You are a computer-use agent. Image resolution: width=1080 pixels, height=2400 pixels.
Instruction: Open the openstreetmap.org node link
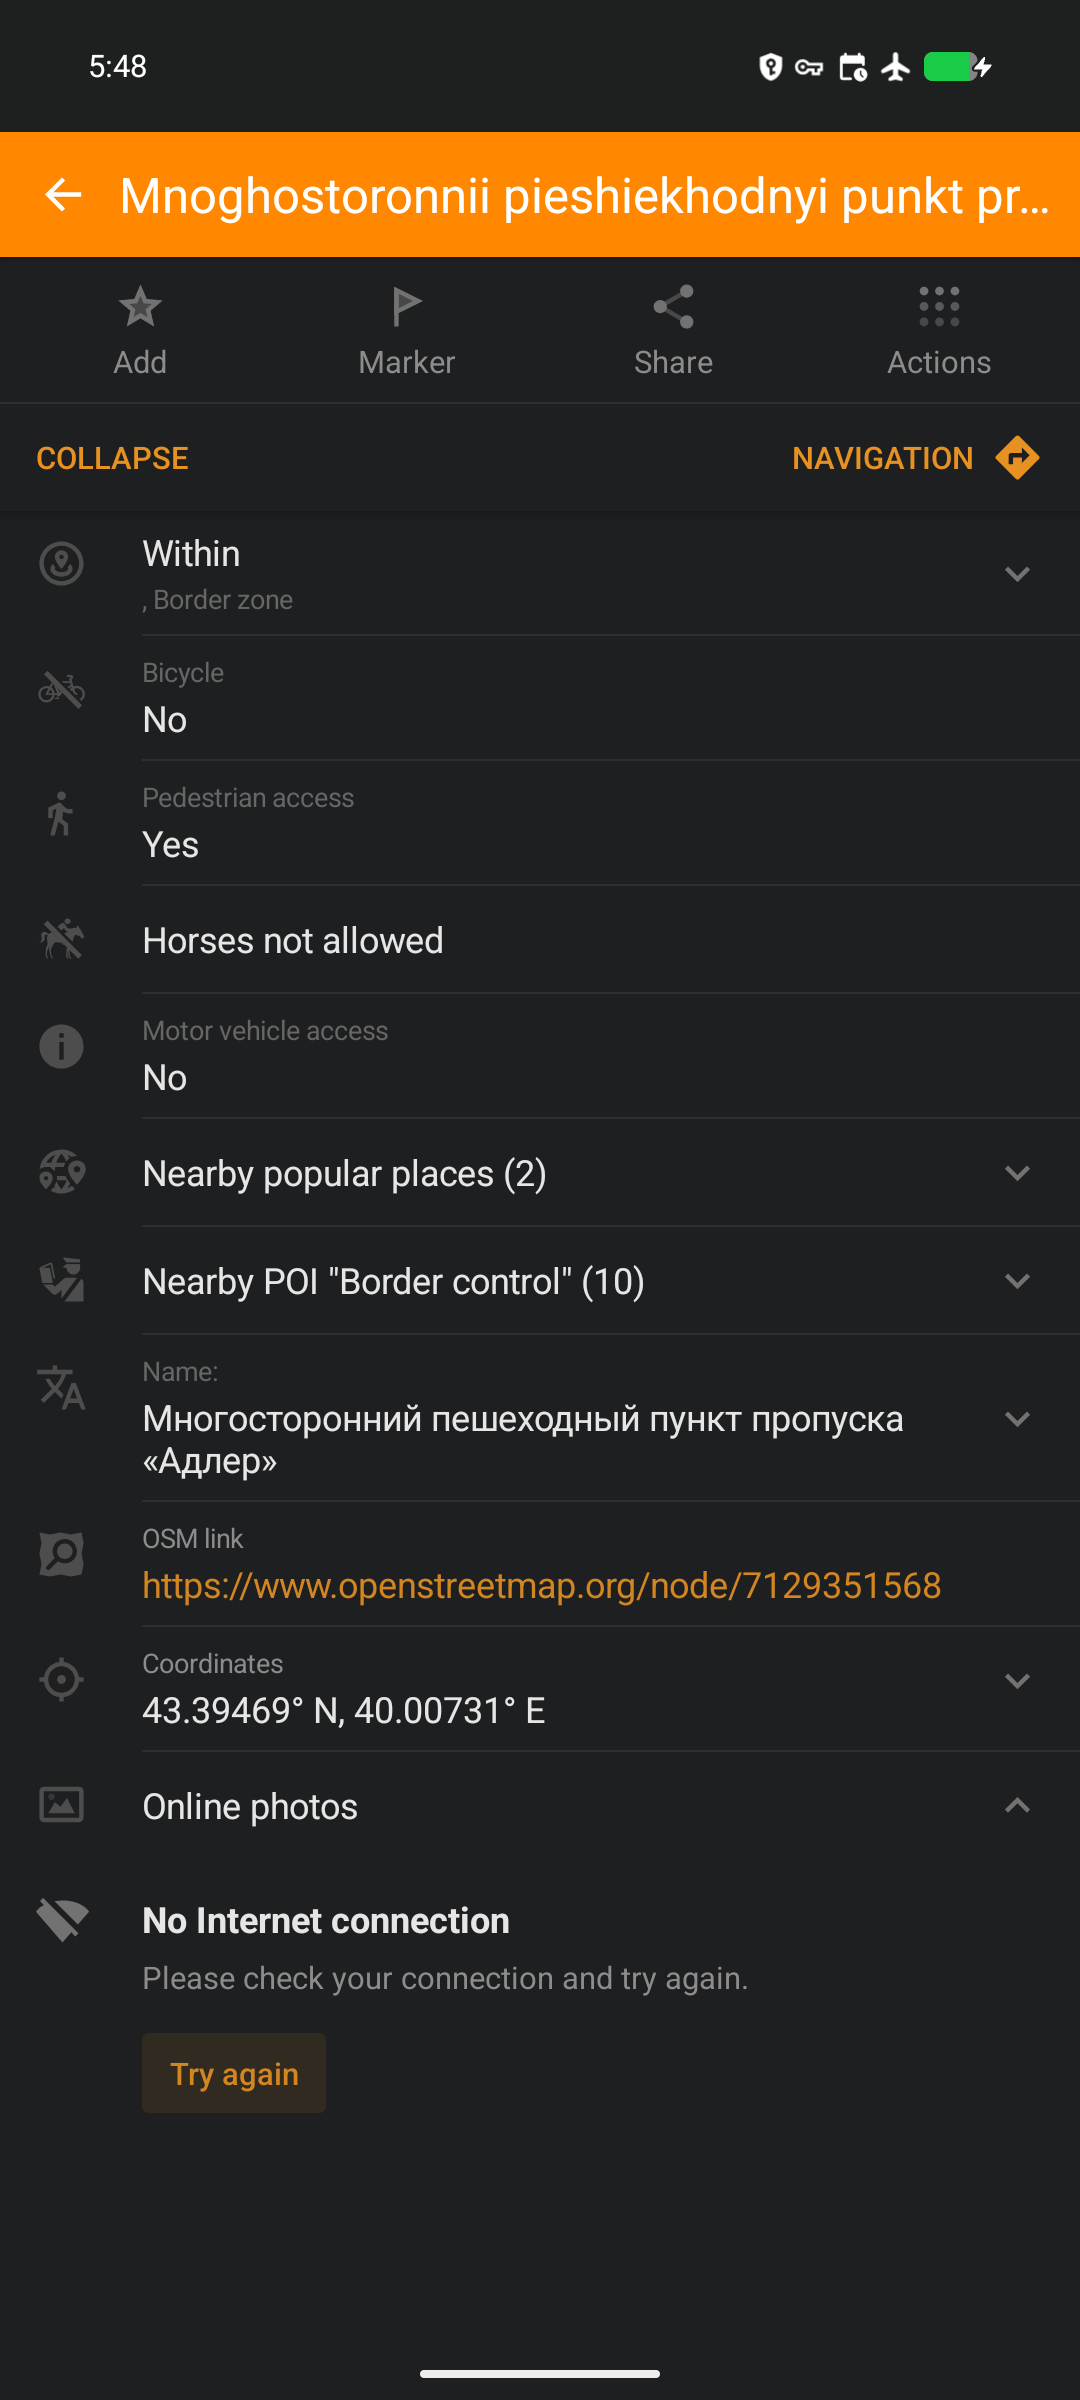tap(541, 1586)
